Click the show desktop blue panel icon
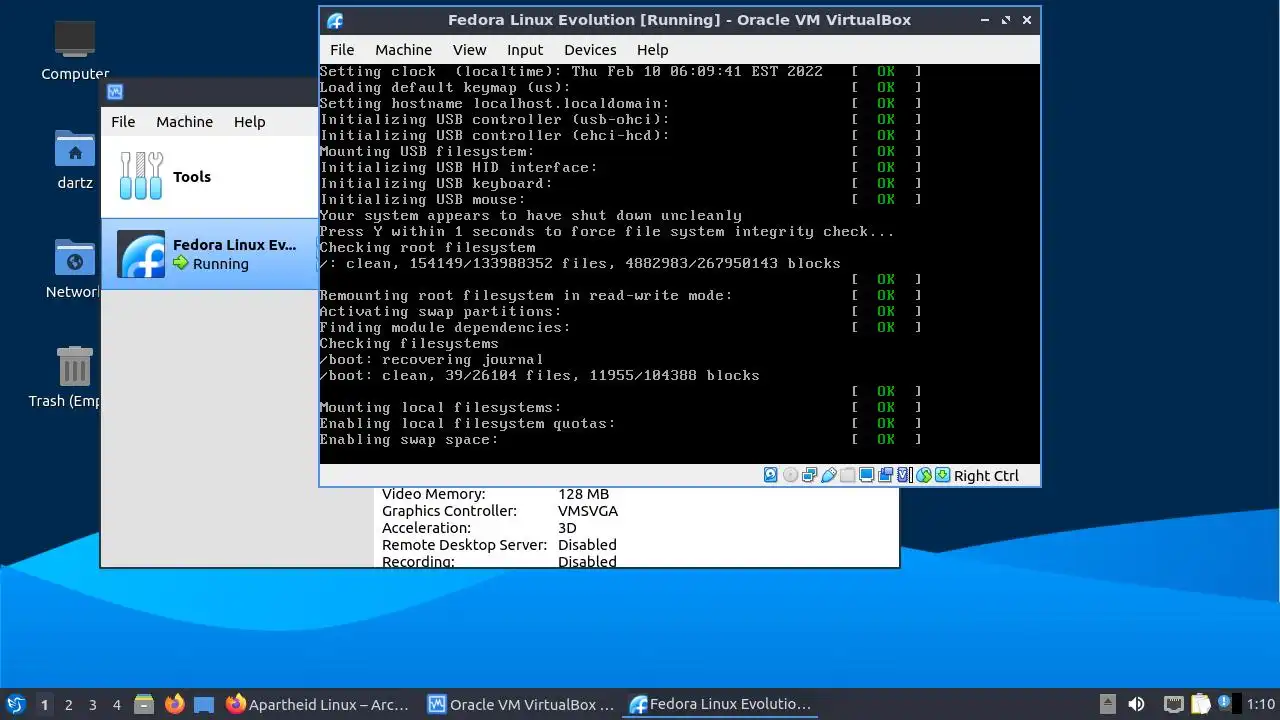 tap(204, 704)
